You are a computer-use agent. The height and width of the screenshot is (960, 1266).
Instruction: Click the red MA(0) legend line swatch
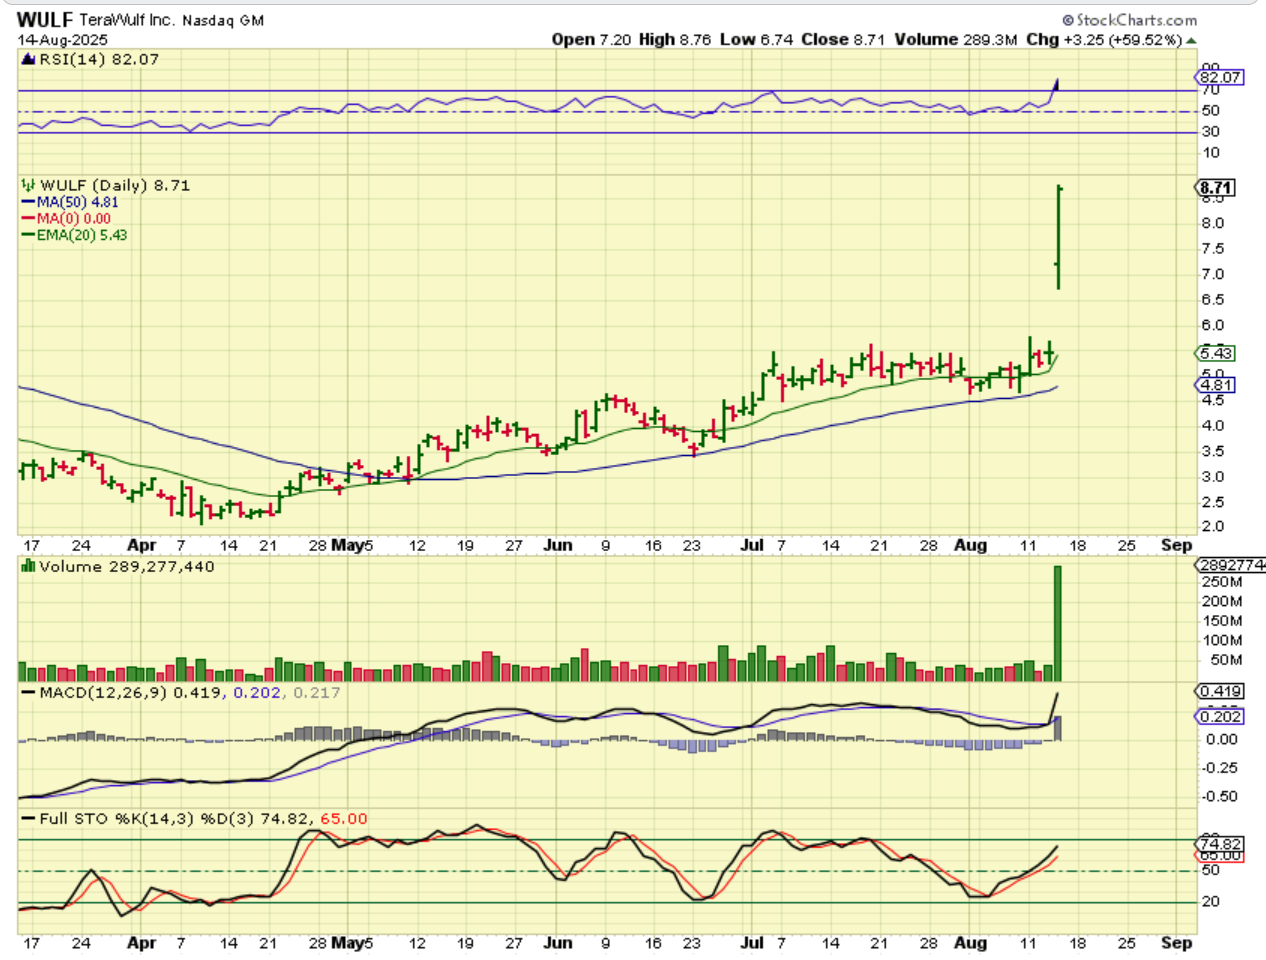28,219
